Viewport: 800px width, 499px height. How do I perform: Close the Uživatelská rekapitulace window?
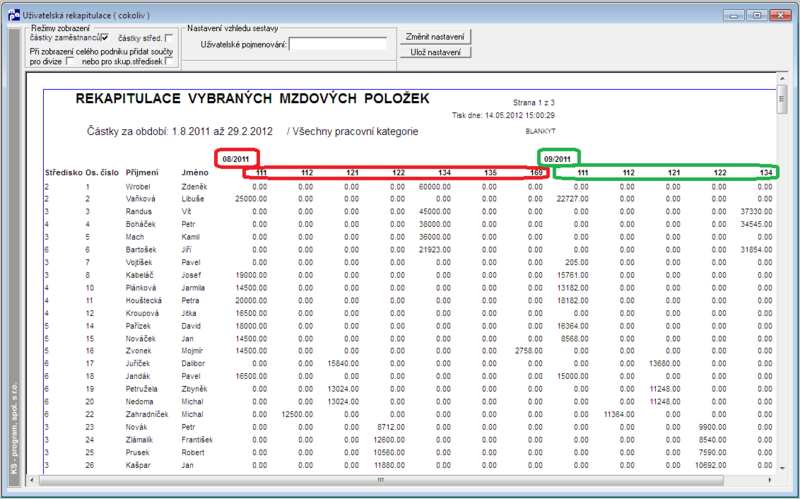[781, 15]
